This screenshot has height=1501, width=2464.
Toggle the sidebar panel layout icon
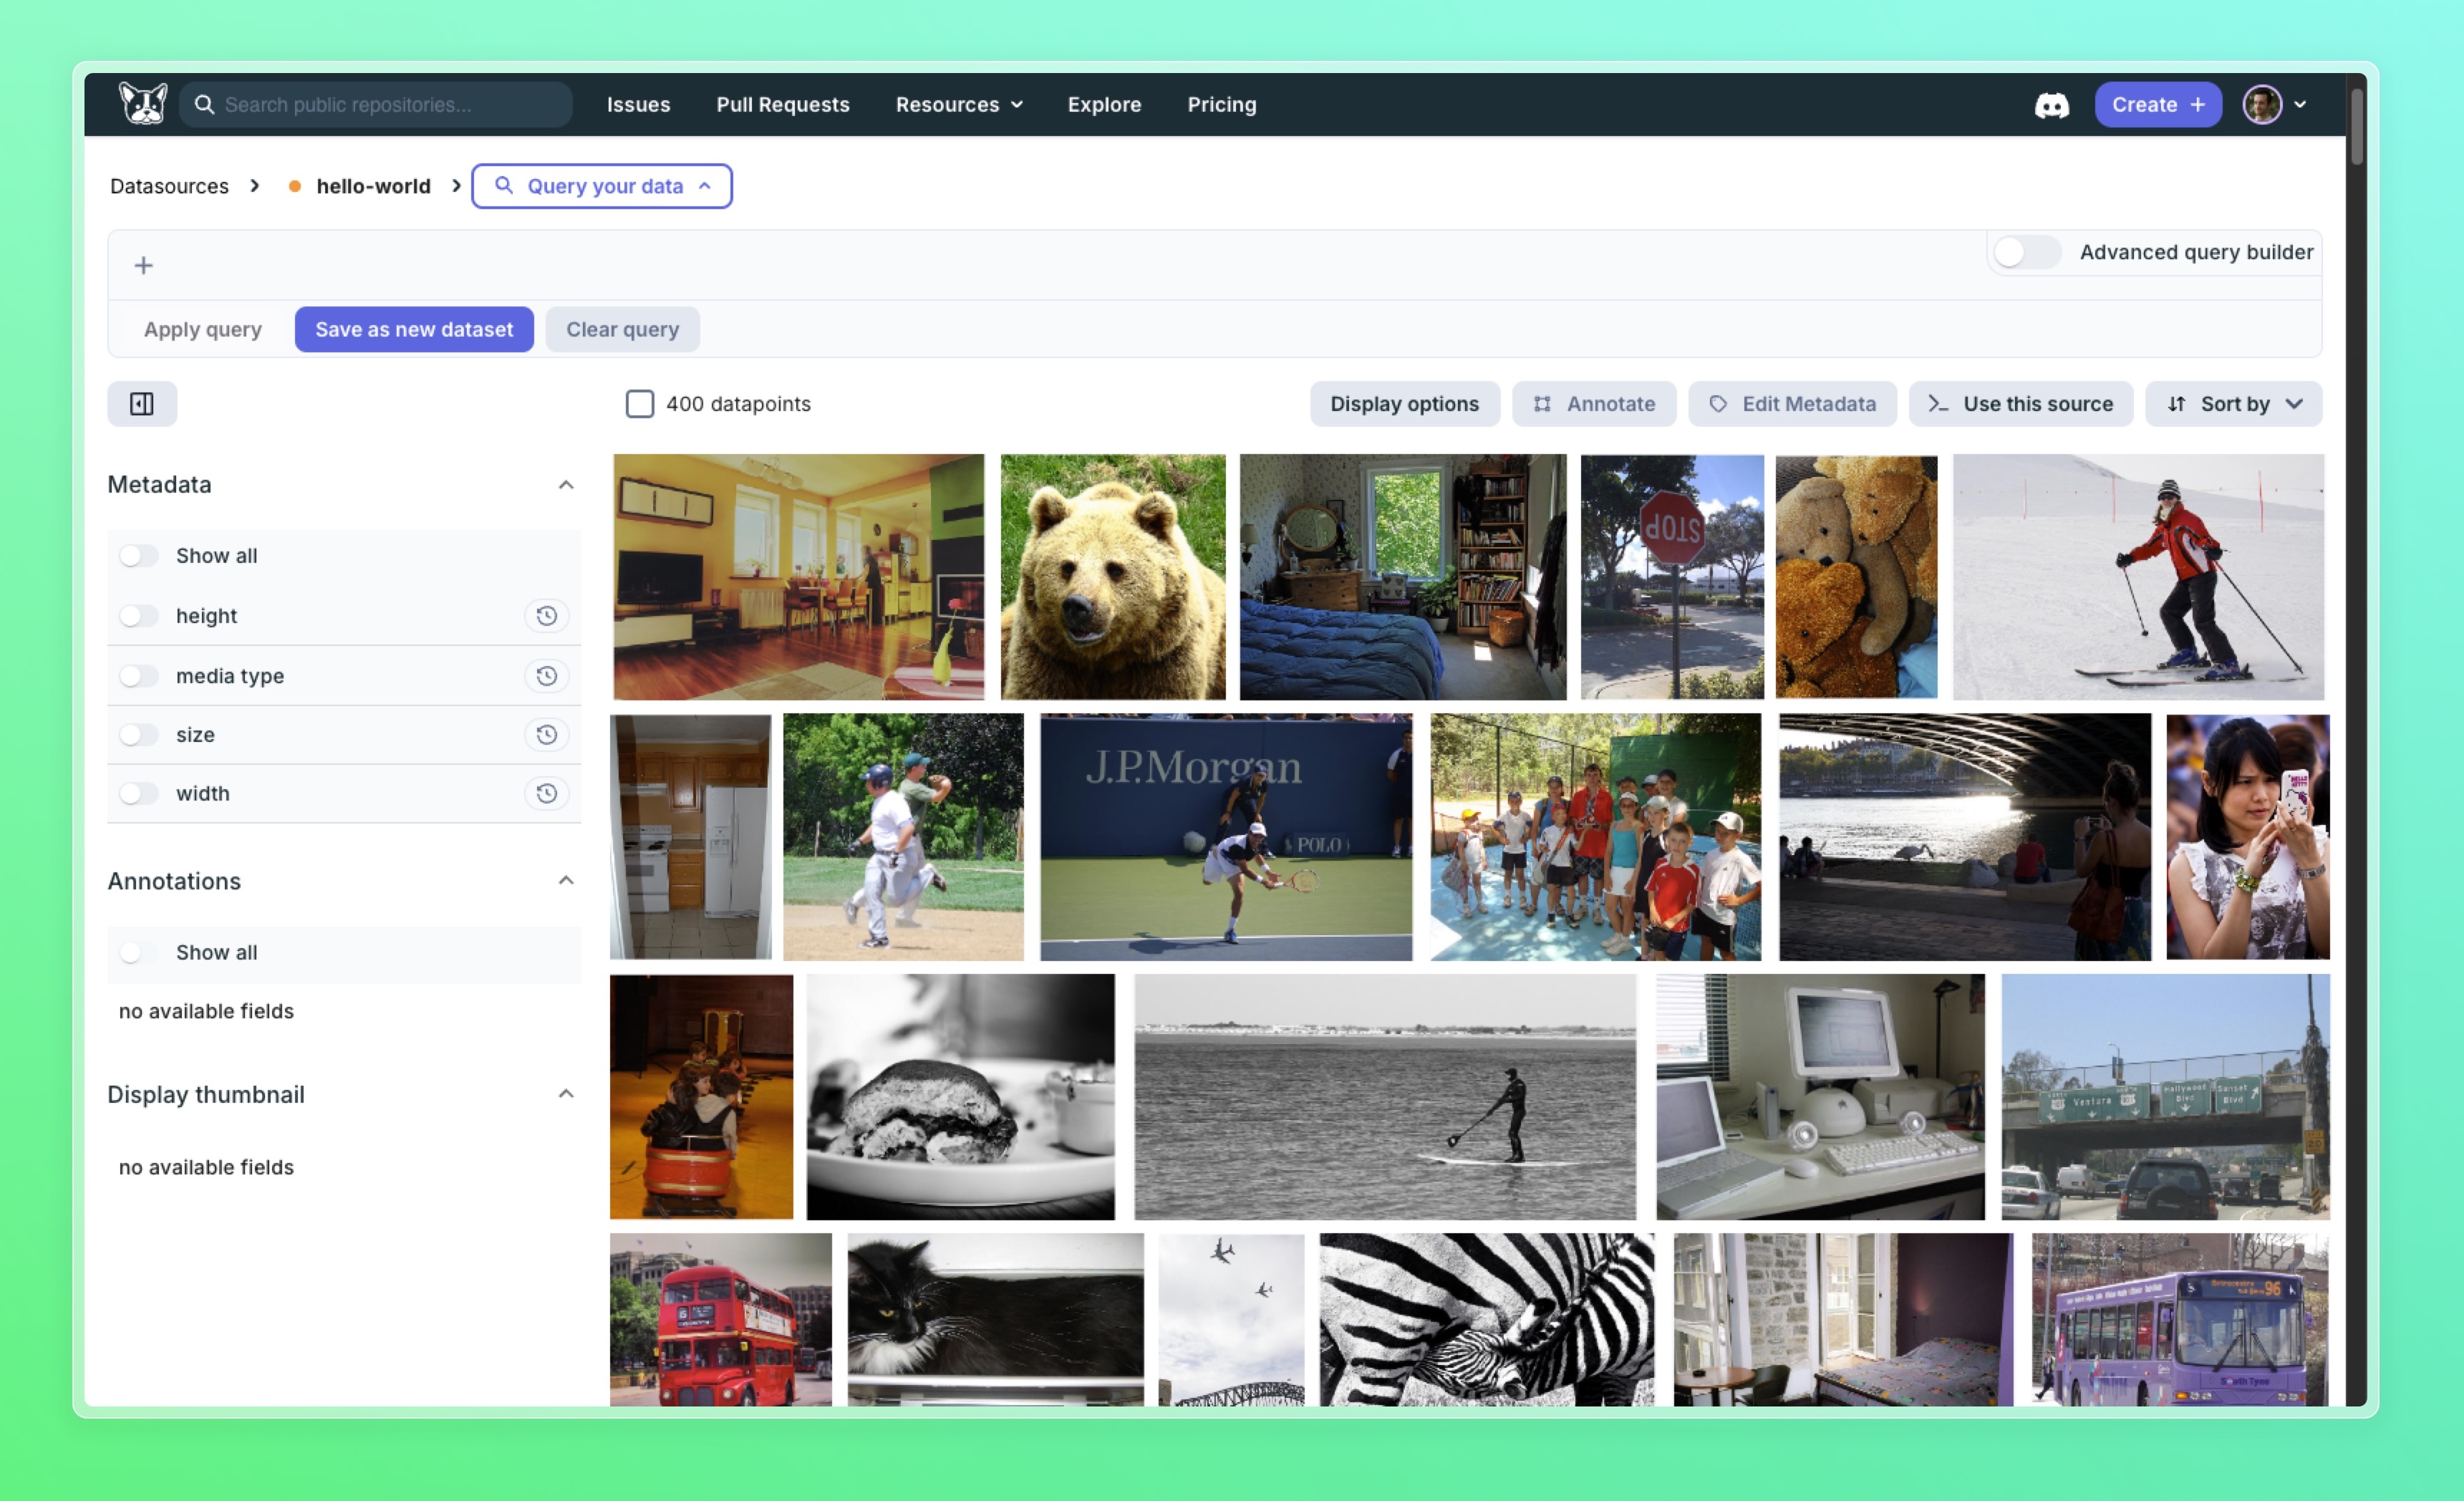tap(142, 404)
